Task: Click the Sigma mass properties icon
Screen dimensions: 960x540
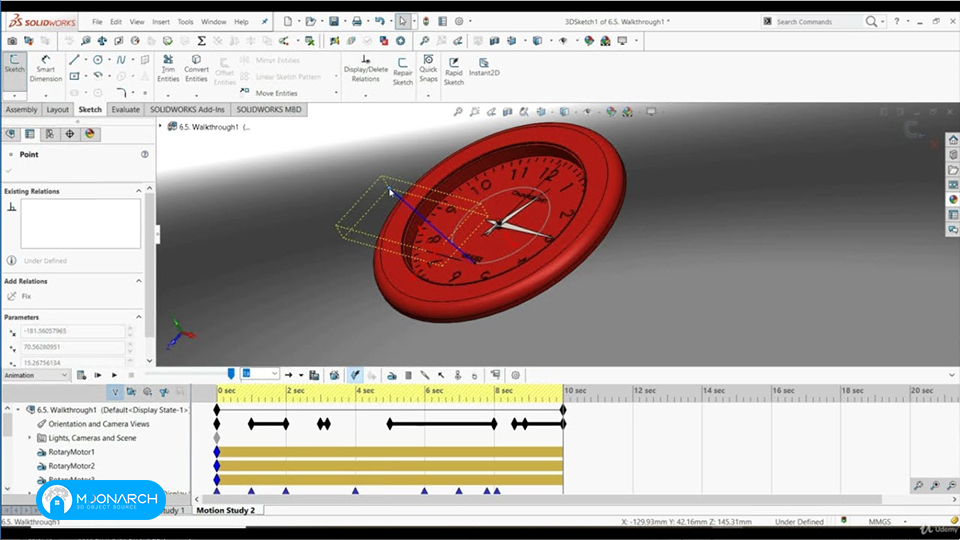Action: point(201,41)
